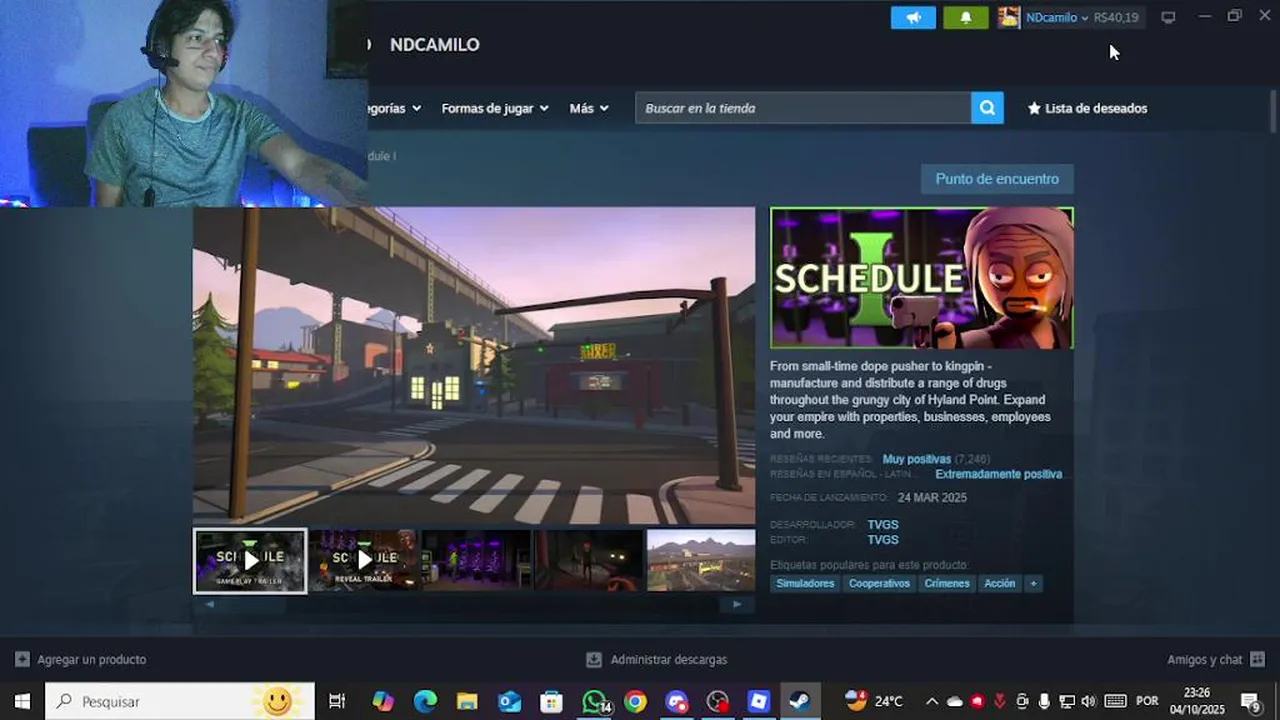Launch Microsoft Edge from taskbar
The height and width of the screenshot is (720, 1280).
425,701
